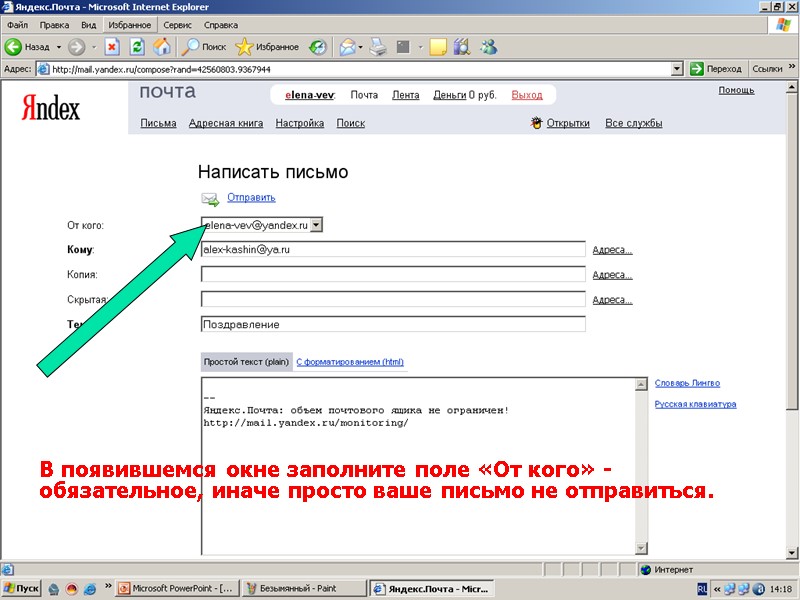Click the Копия input field
Image resolution: width=800 pixels, height=600 pixels.
point(393,274)
